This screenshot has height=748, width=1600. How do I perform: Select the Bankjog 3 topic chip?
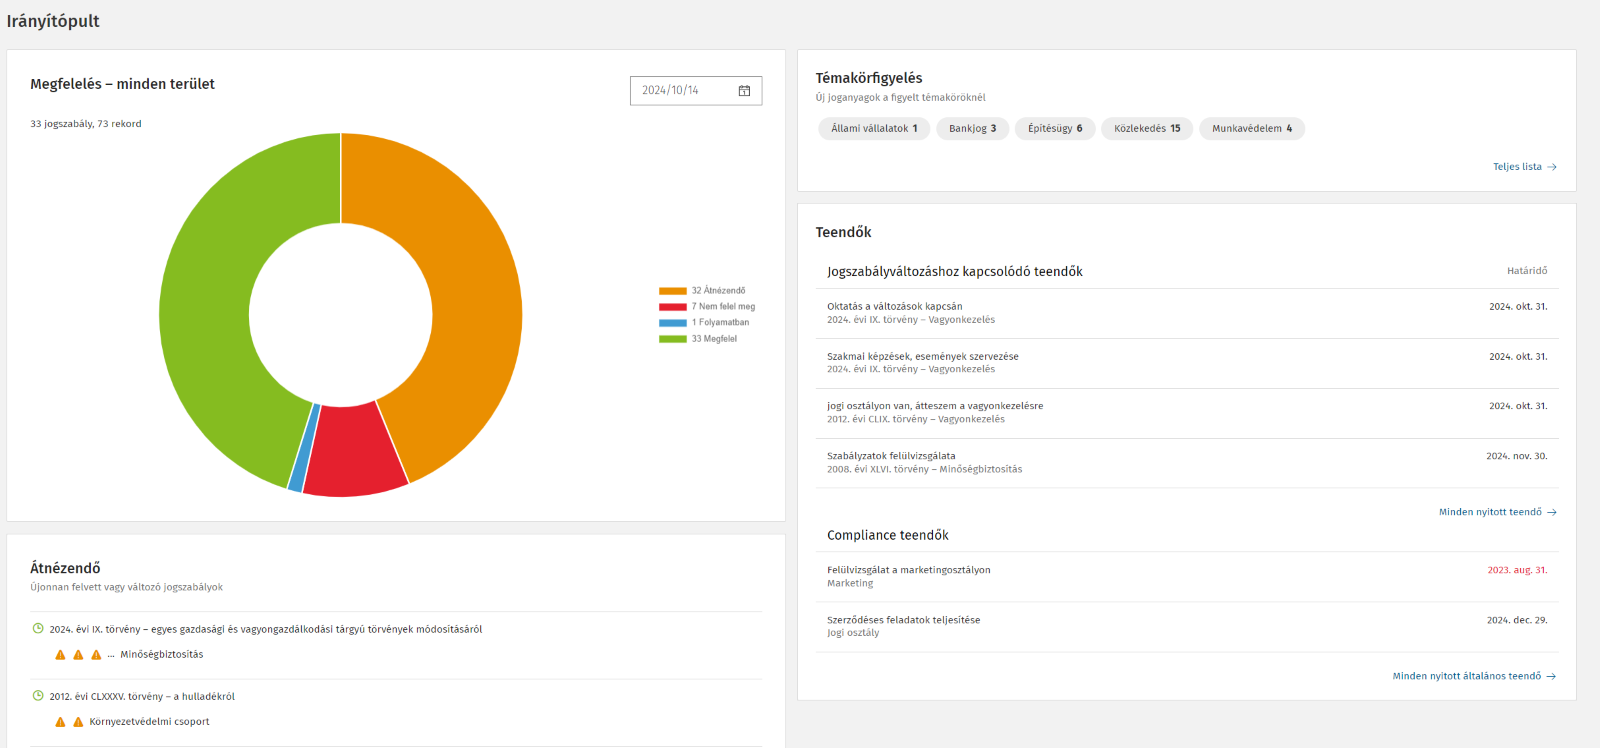point(972,129)
